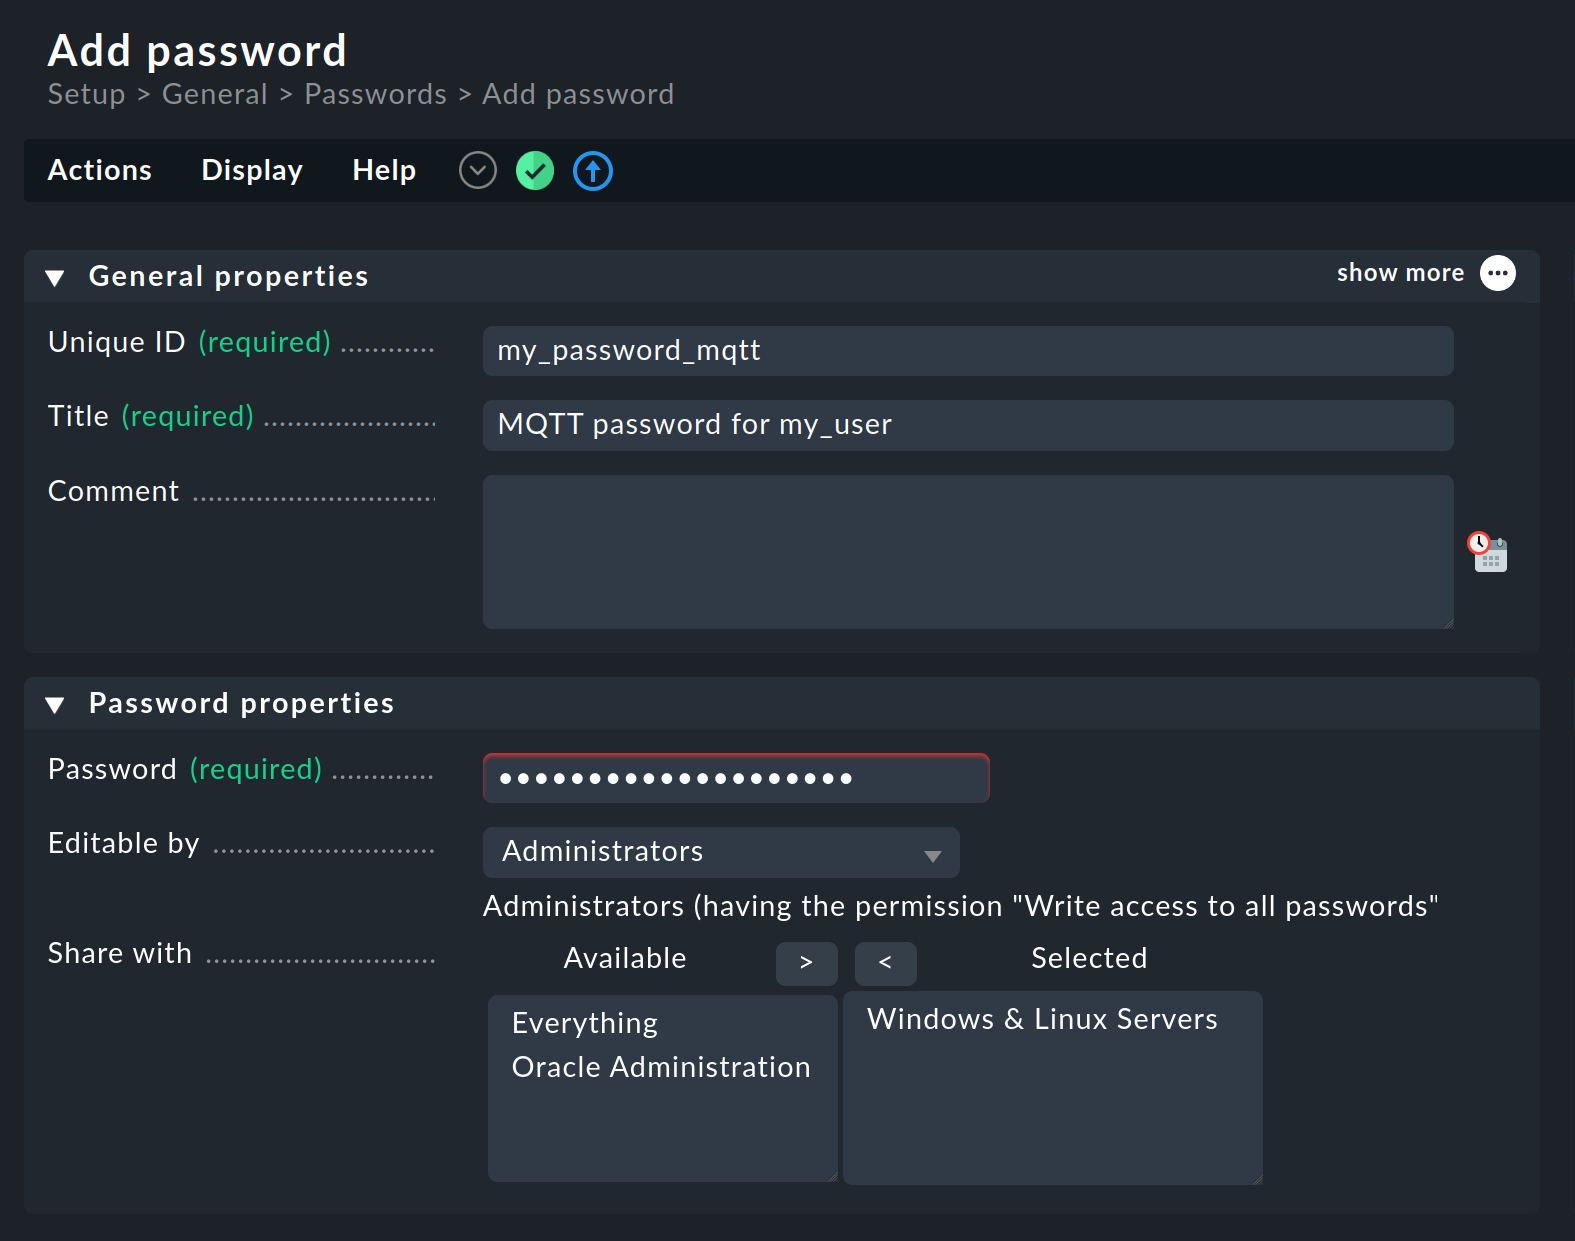Click the three-dot show more icon
The image size is (1575, 1241).
click(x=1498, y=273)
